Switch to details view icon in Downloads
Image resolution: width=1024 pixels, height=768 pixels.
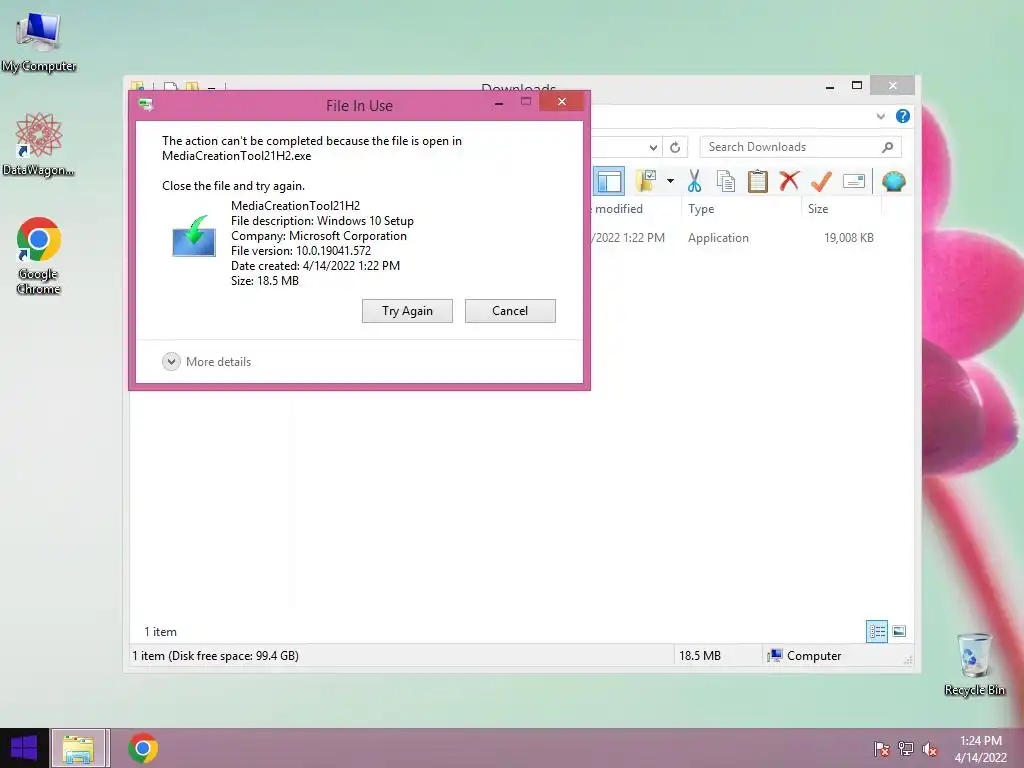[x=877, y=632]
